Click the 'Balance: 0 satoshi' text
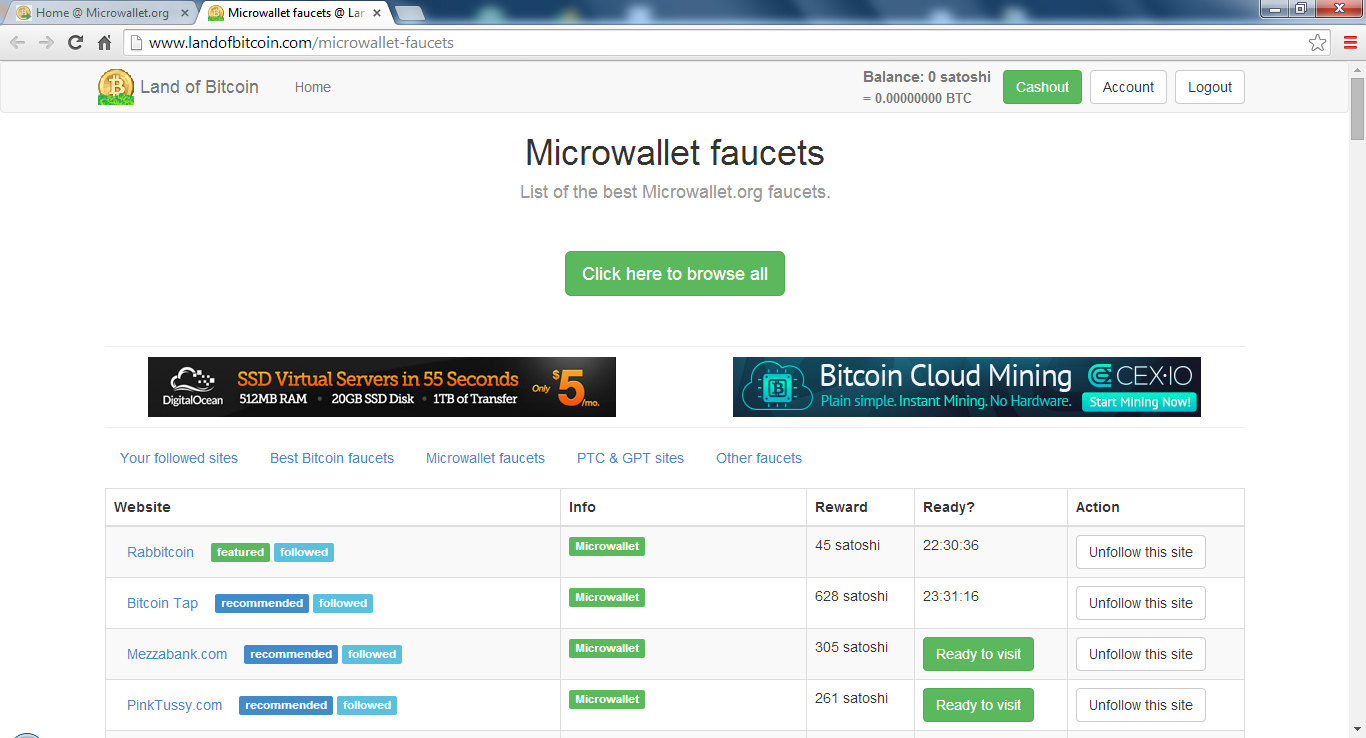The image size is (1366, 738). coord(927,77)
